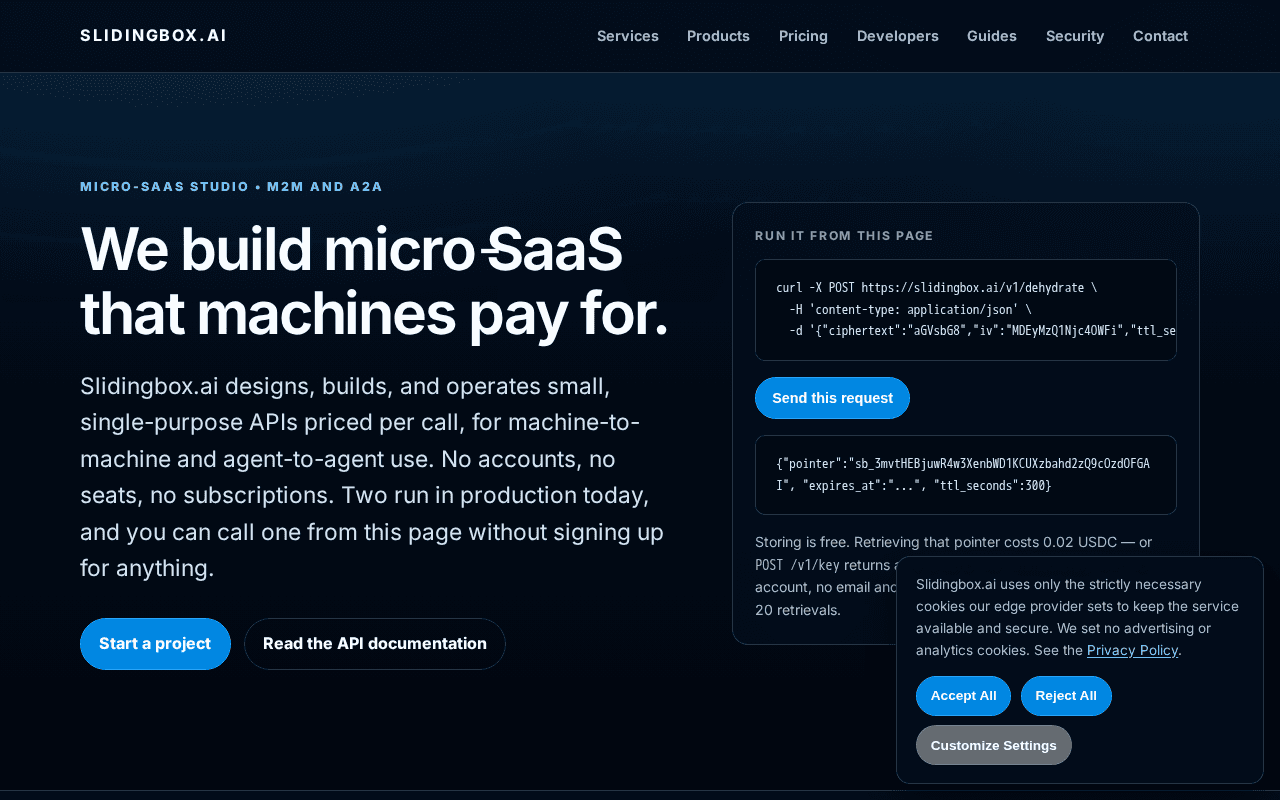Screen dimensions: 1280x800
Task: Reject all cookies
Action: tap(1066, 696)
